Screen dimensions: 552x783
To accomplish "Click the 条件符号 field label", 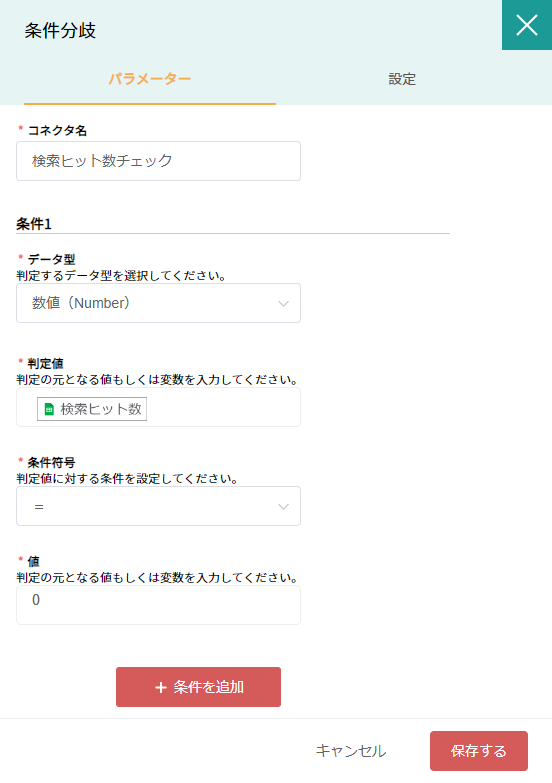I will point(51,462).
